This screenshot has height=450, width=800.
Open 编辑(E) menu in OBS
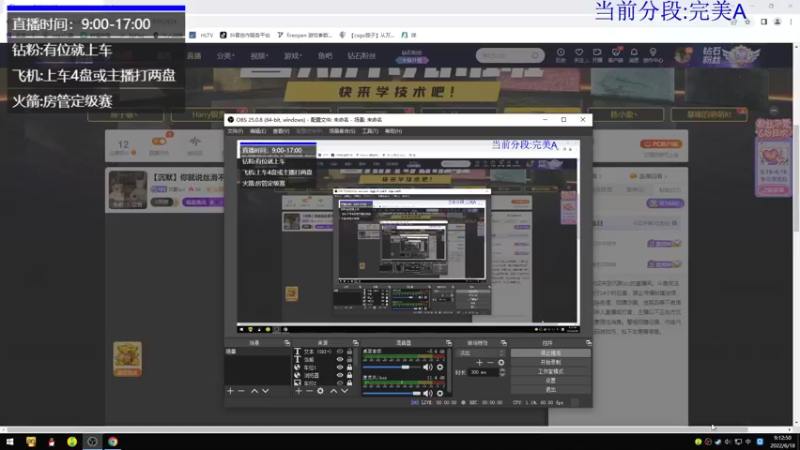tap(258, 131)
